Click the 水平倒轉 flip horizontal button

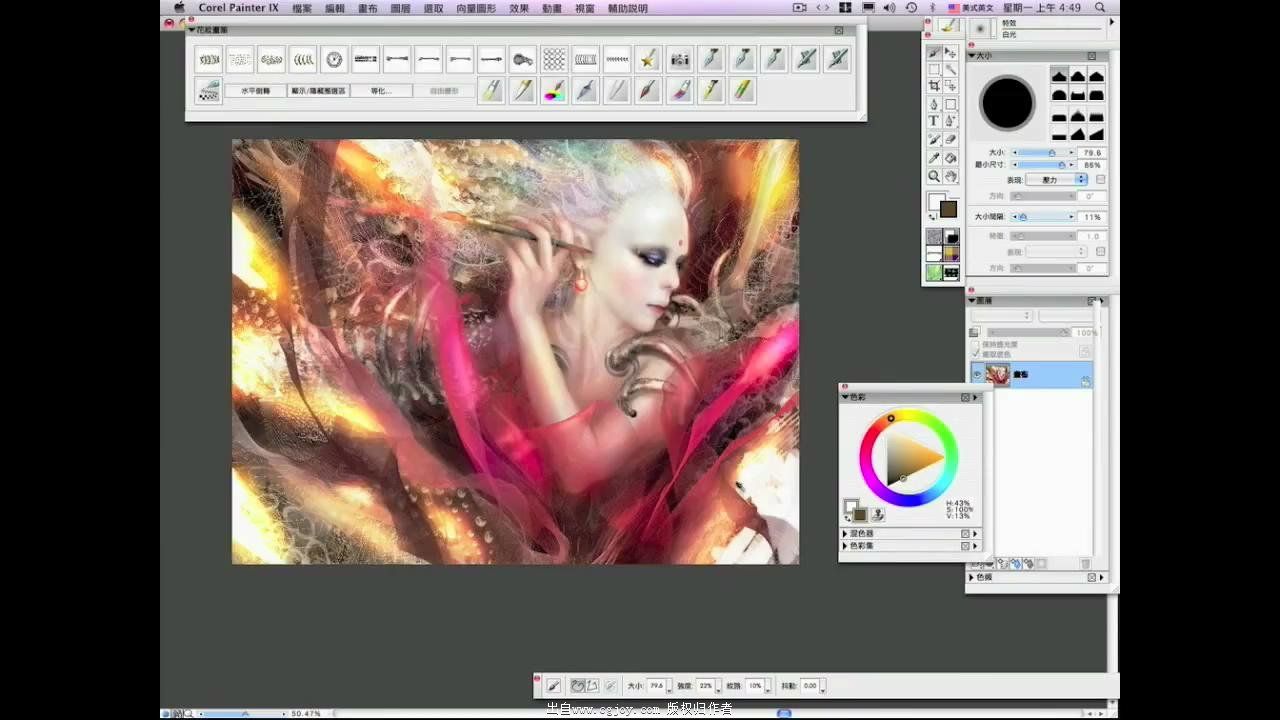255,91
